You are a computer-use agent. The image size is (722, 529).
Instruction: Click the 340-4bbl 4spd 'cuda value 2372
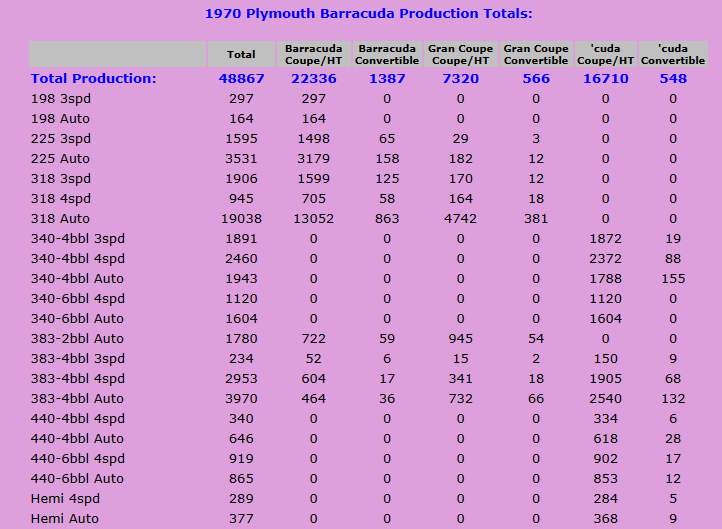606,259
